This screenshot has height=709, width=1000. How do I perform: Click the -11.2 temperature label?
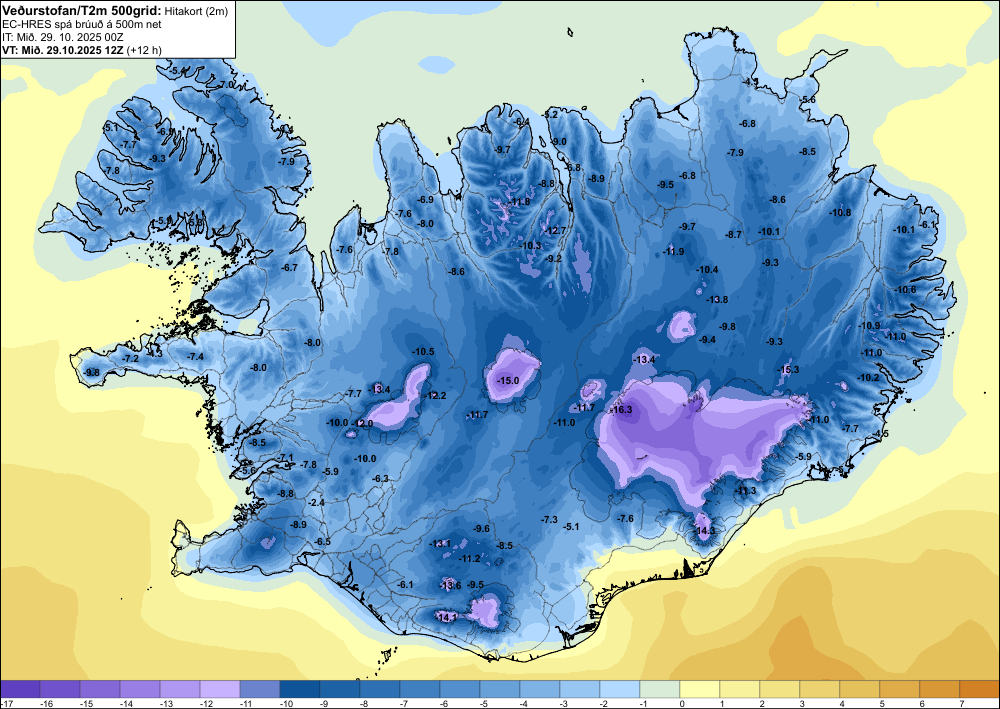[x=469, y=559]
